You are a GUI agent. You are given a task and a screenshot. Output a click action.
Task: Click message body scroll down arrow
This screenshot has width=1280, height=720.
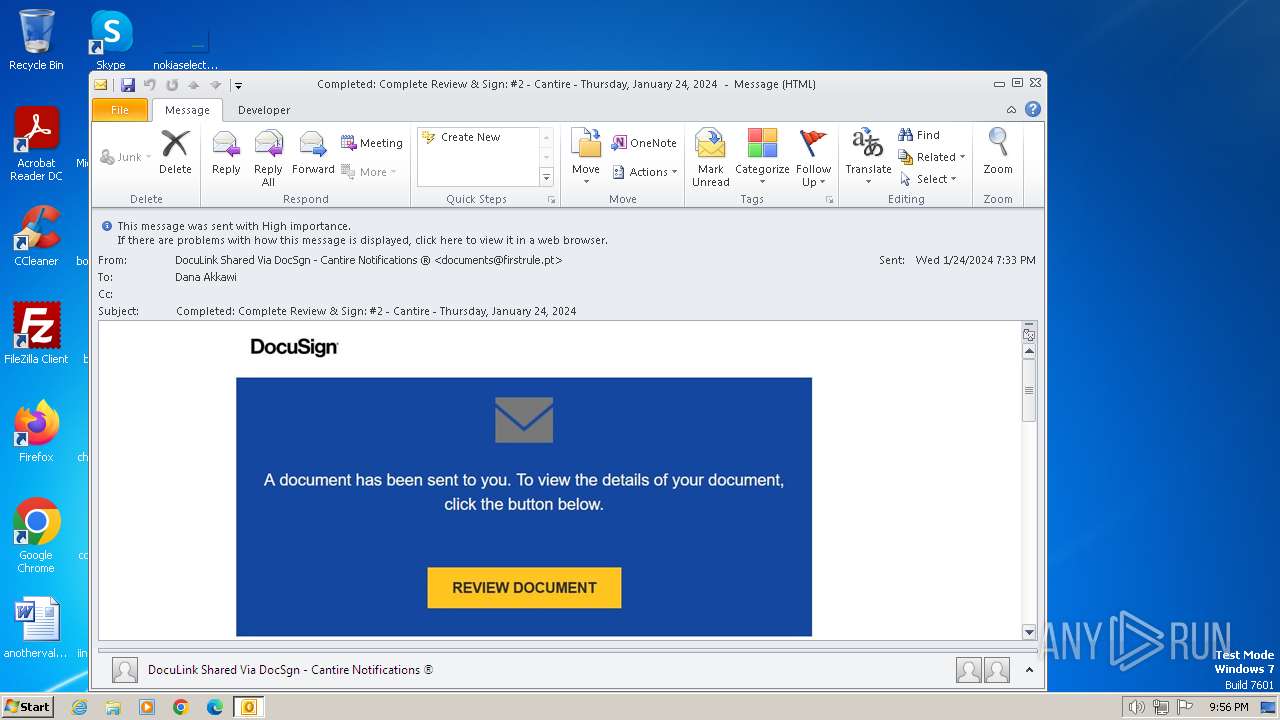coord(1029,632)
